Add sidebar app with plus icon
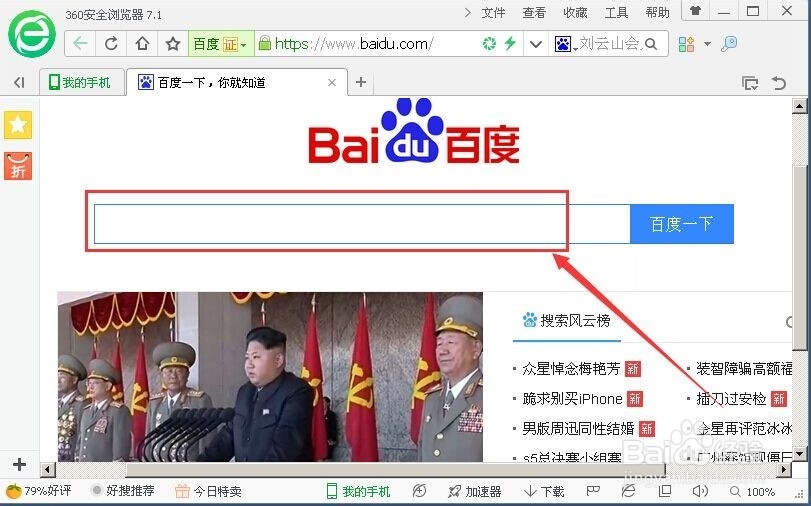Image resolution: width=811 pixels, height=506 pixels. (19, 464)
